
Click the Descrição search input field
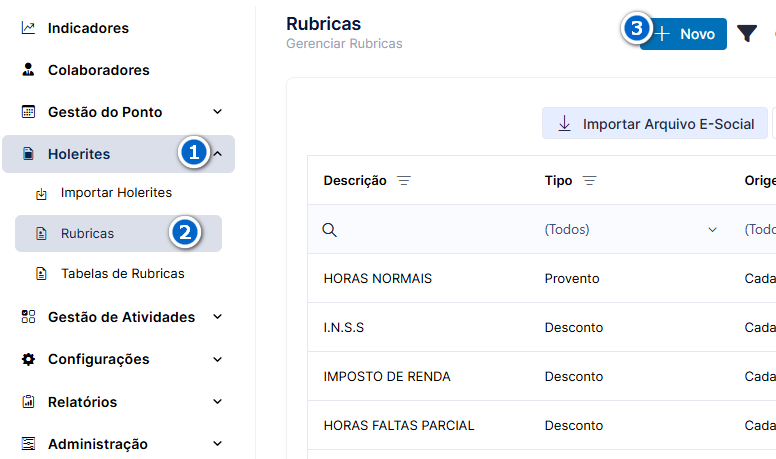point(422,229)
